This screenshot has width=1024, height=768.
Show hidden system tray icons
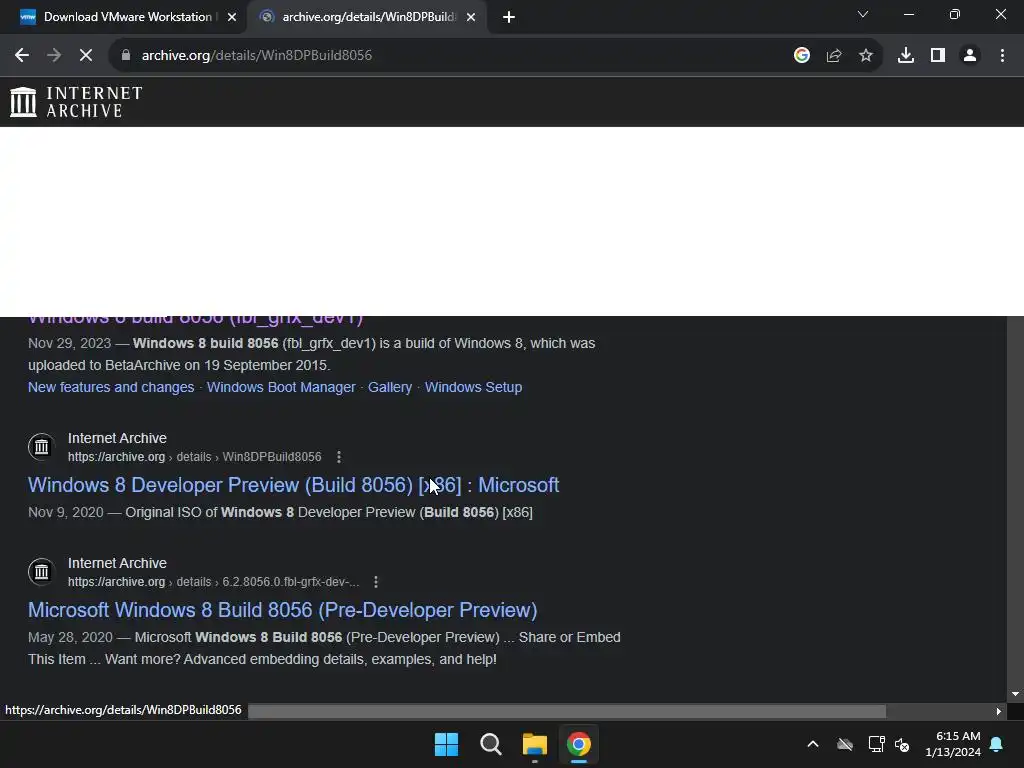[813, 744]
